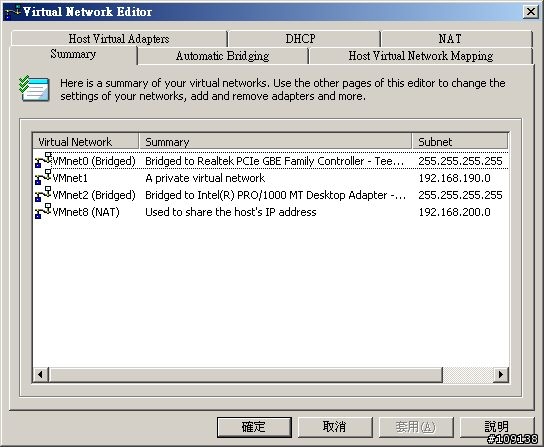Click 'Used to share the host's IP address'

tap(231, 212)
